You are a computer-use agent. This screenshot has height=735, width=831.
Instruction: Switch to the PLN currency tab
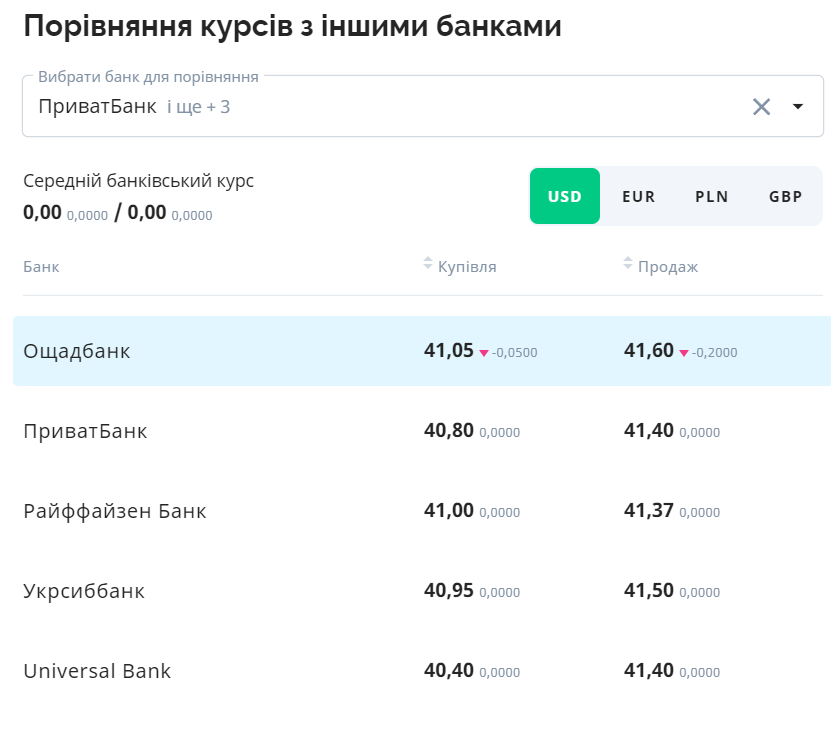coord(711,196)
